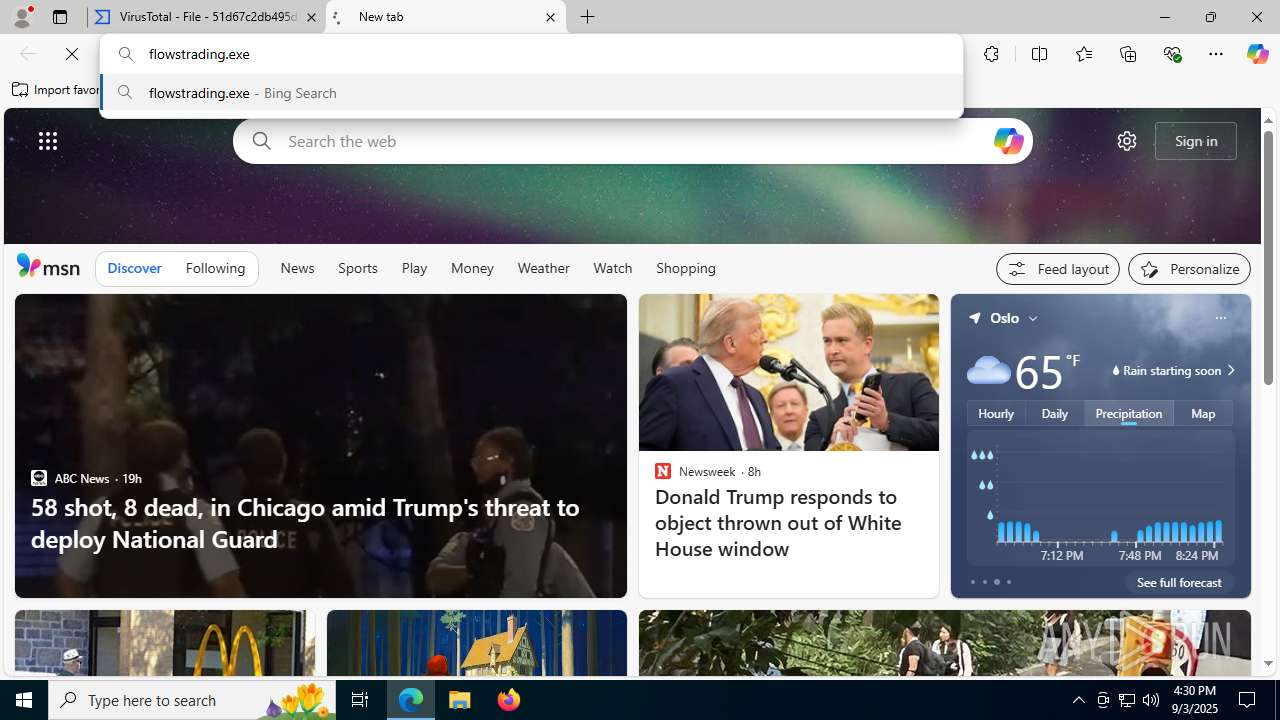Stop loading the page
This screenshot has height=720, width=1280.
[x=72, y=54]
